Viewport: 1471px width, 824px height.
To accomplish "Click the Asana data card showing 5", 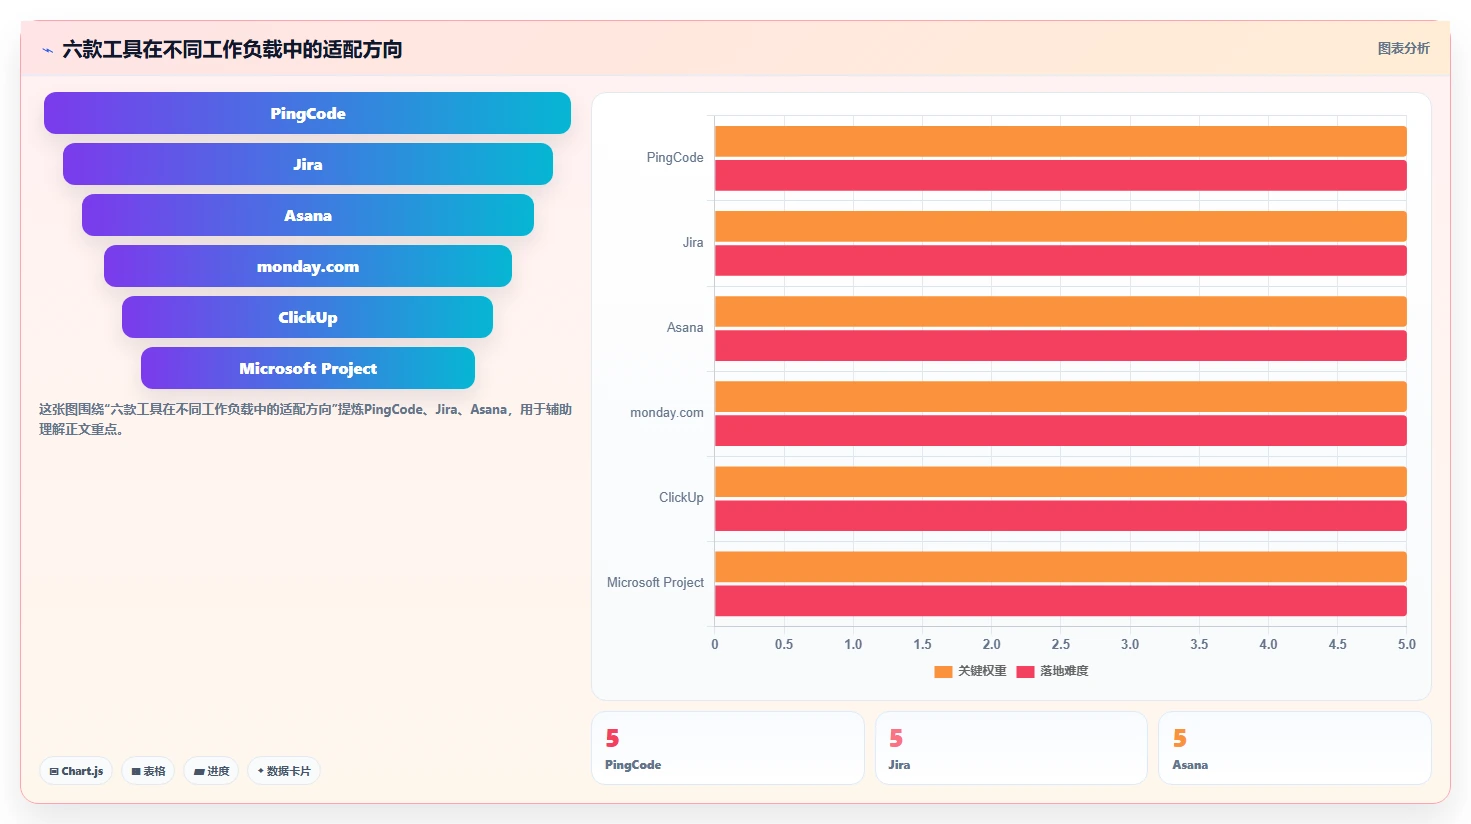I will click(x=1295, y=748).
